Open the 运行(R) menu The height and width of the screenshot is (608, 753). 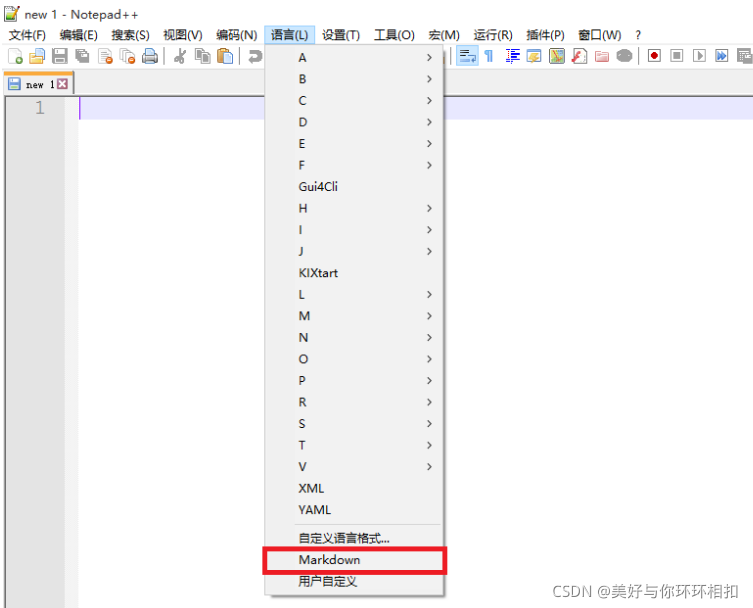click(493, 35)
